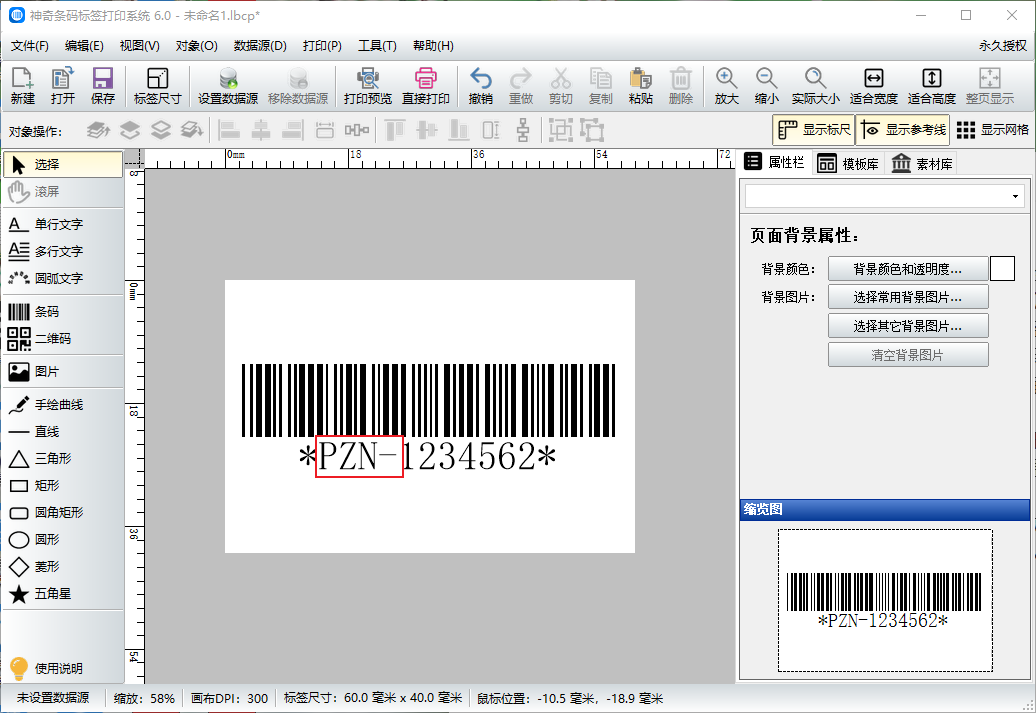The image size is (1036, 713).
Task: Click the barcode on the label canvas
Action: coord(428,400)
